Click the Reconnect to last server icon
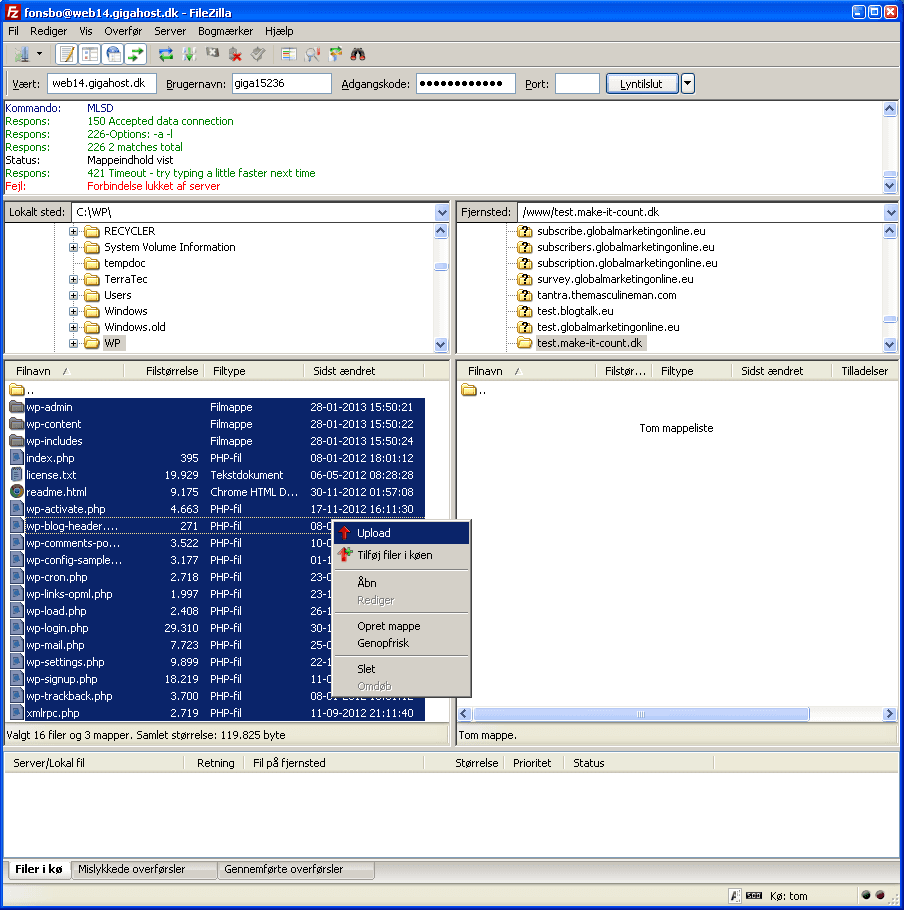904x910 pixels. click(x=258, y=54)
